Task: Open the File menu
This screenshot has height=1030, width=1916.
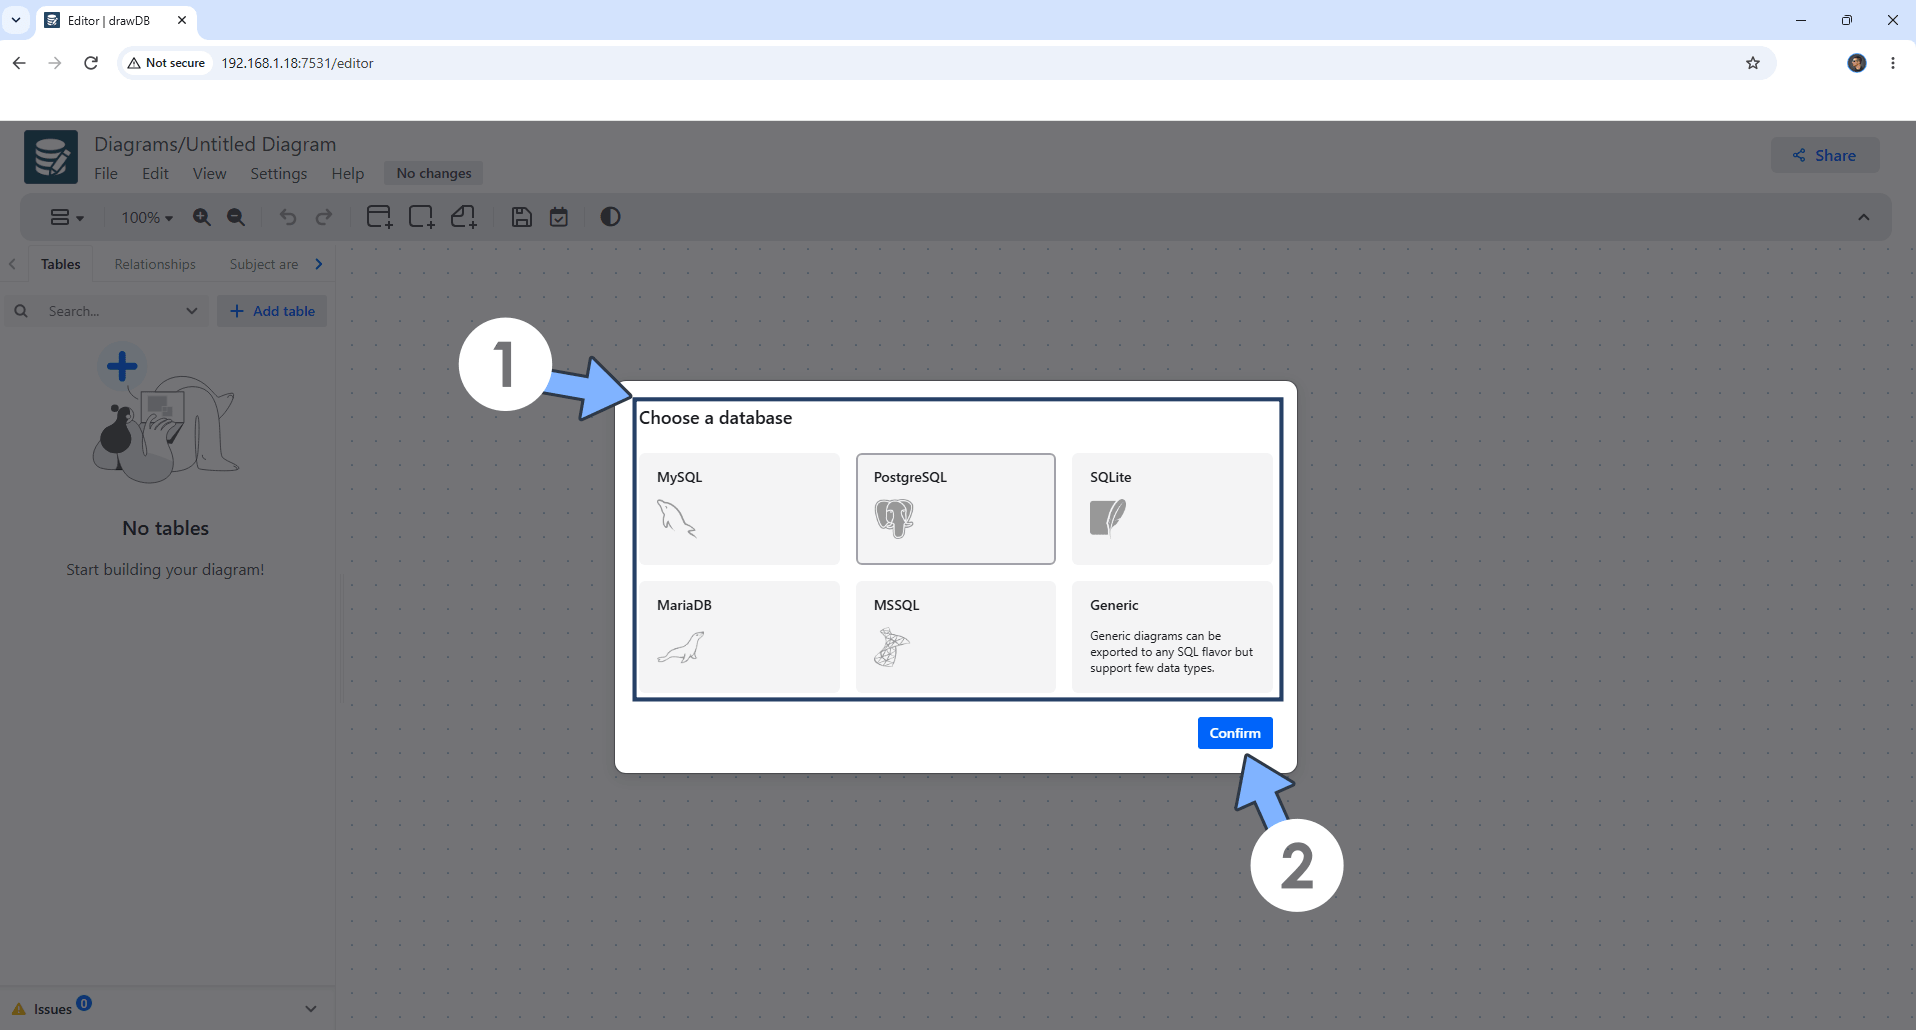Action: 106,173
